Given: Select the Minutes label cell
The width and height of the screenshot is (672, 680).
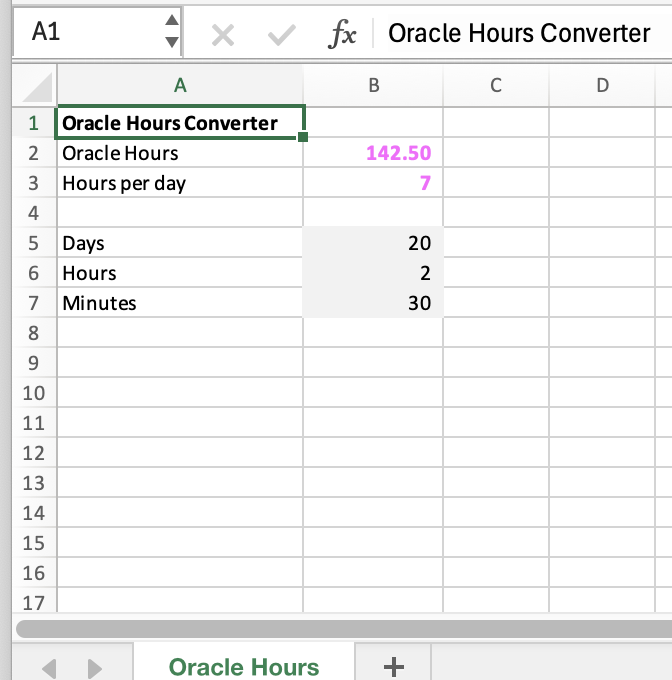Looking at the screenshot, I should coord(180,303).
